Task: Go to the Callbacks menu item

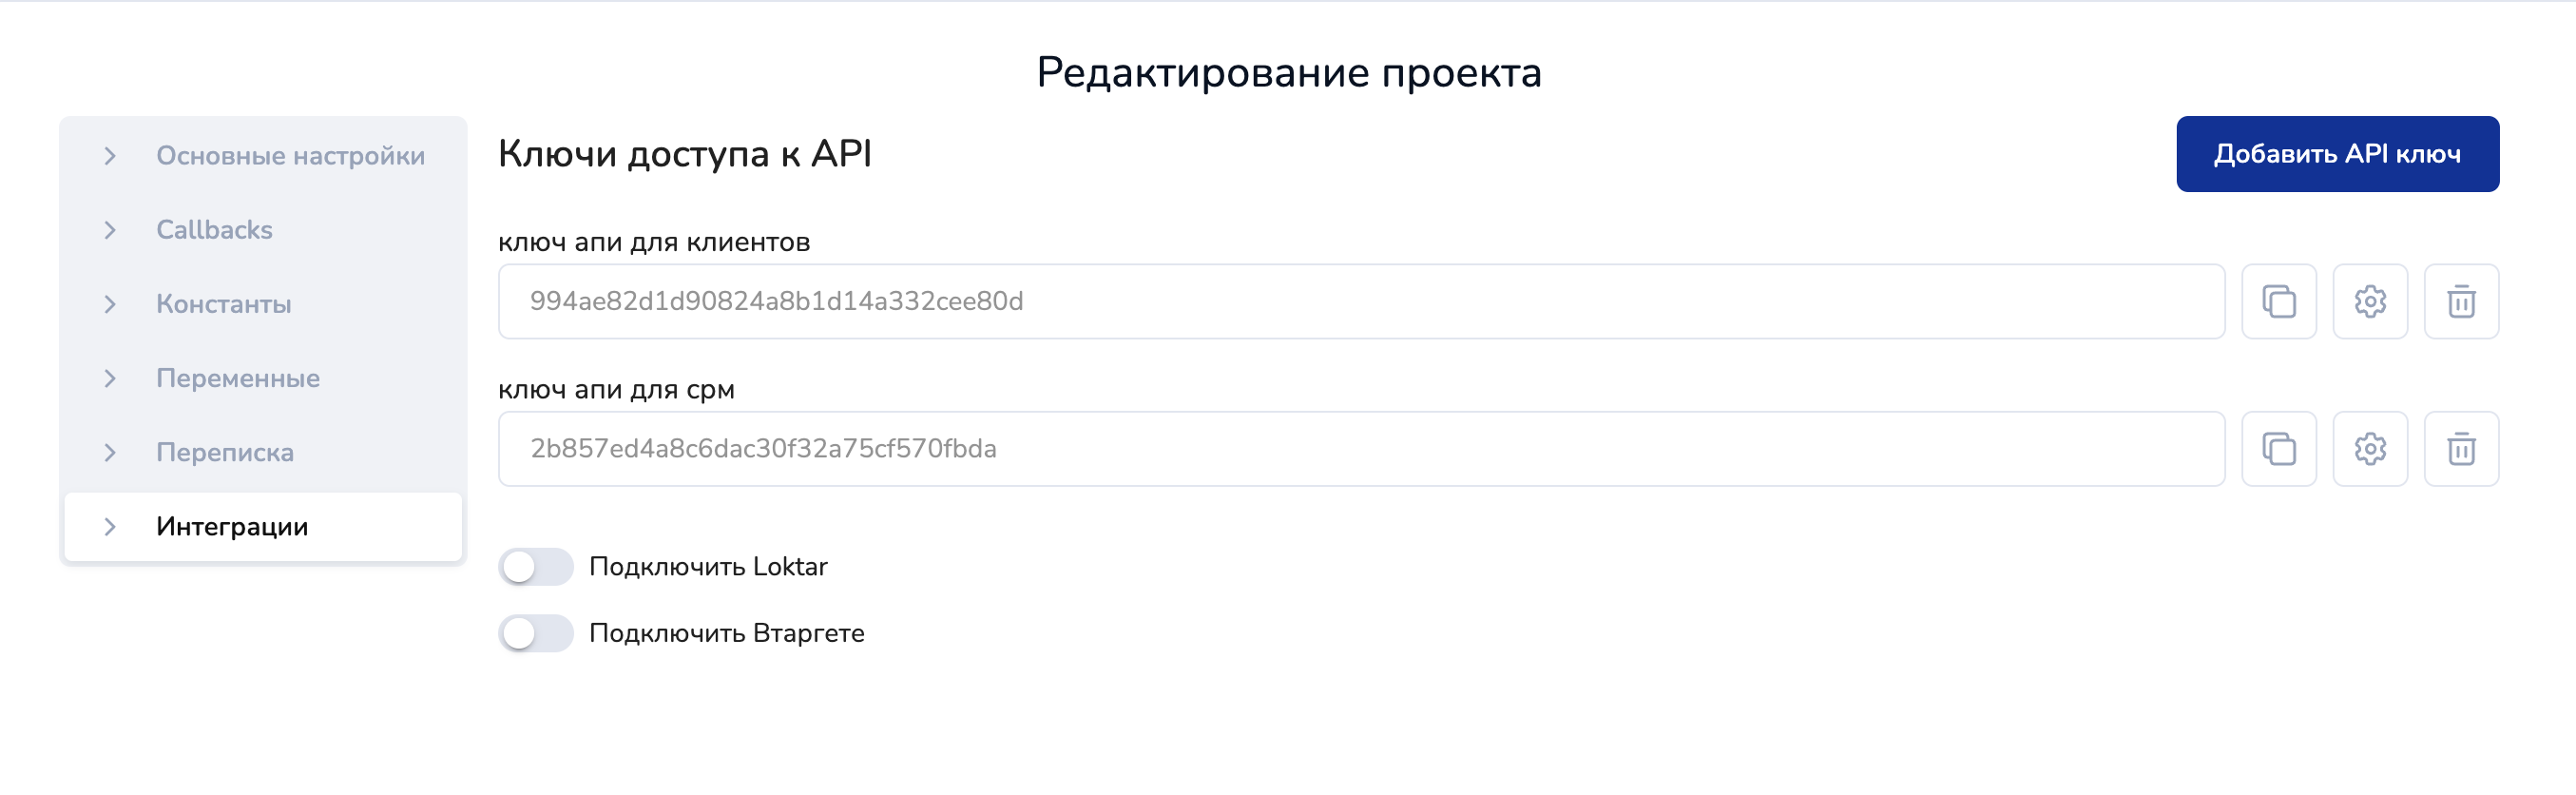Action: tap(214, 230)
